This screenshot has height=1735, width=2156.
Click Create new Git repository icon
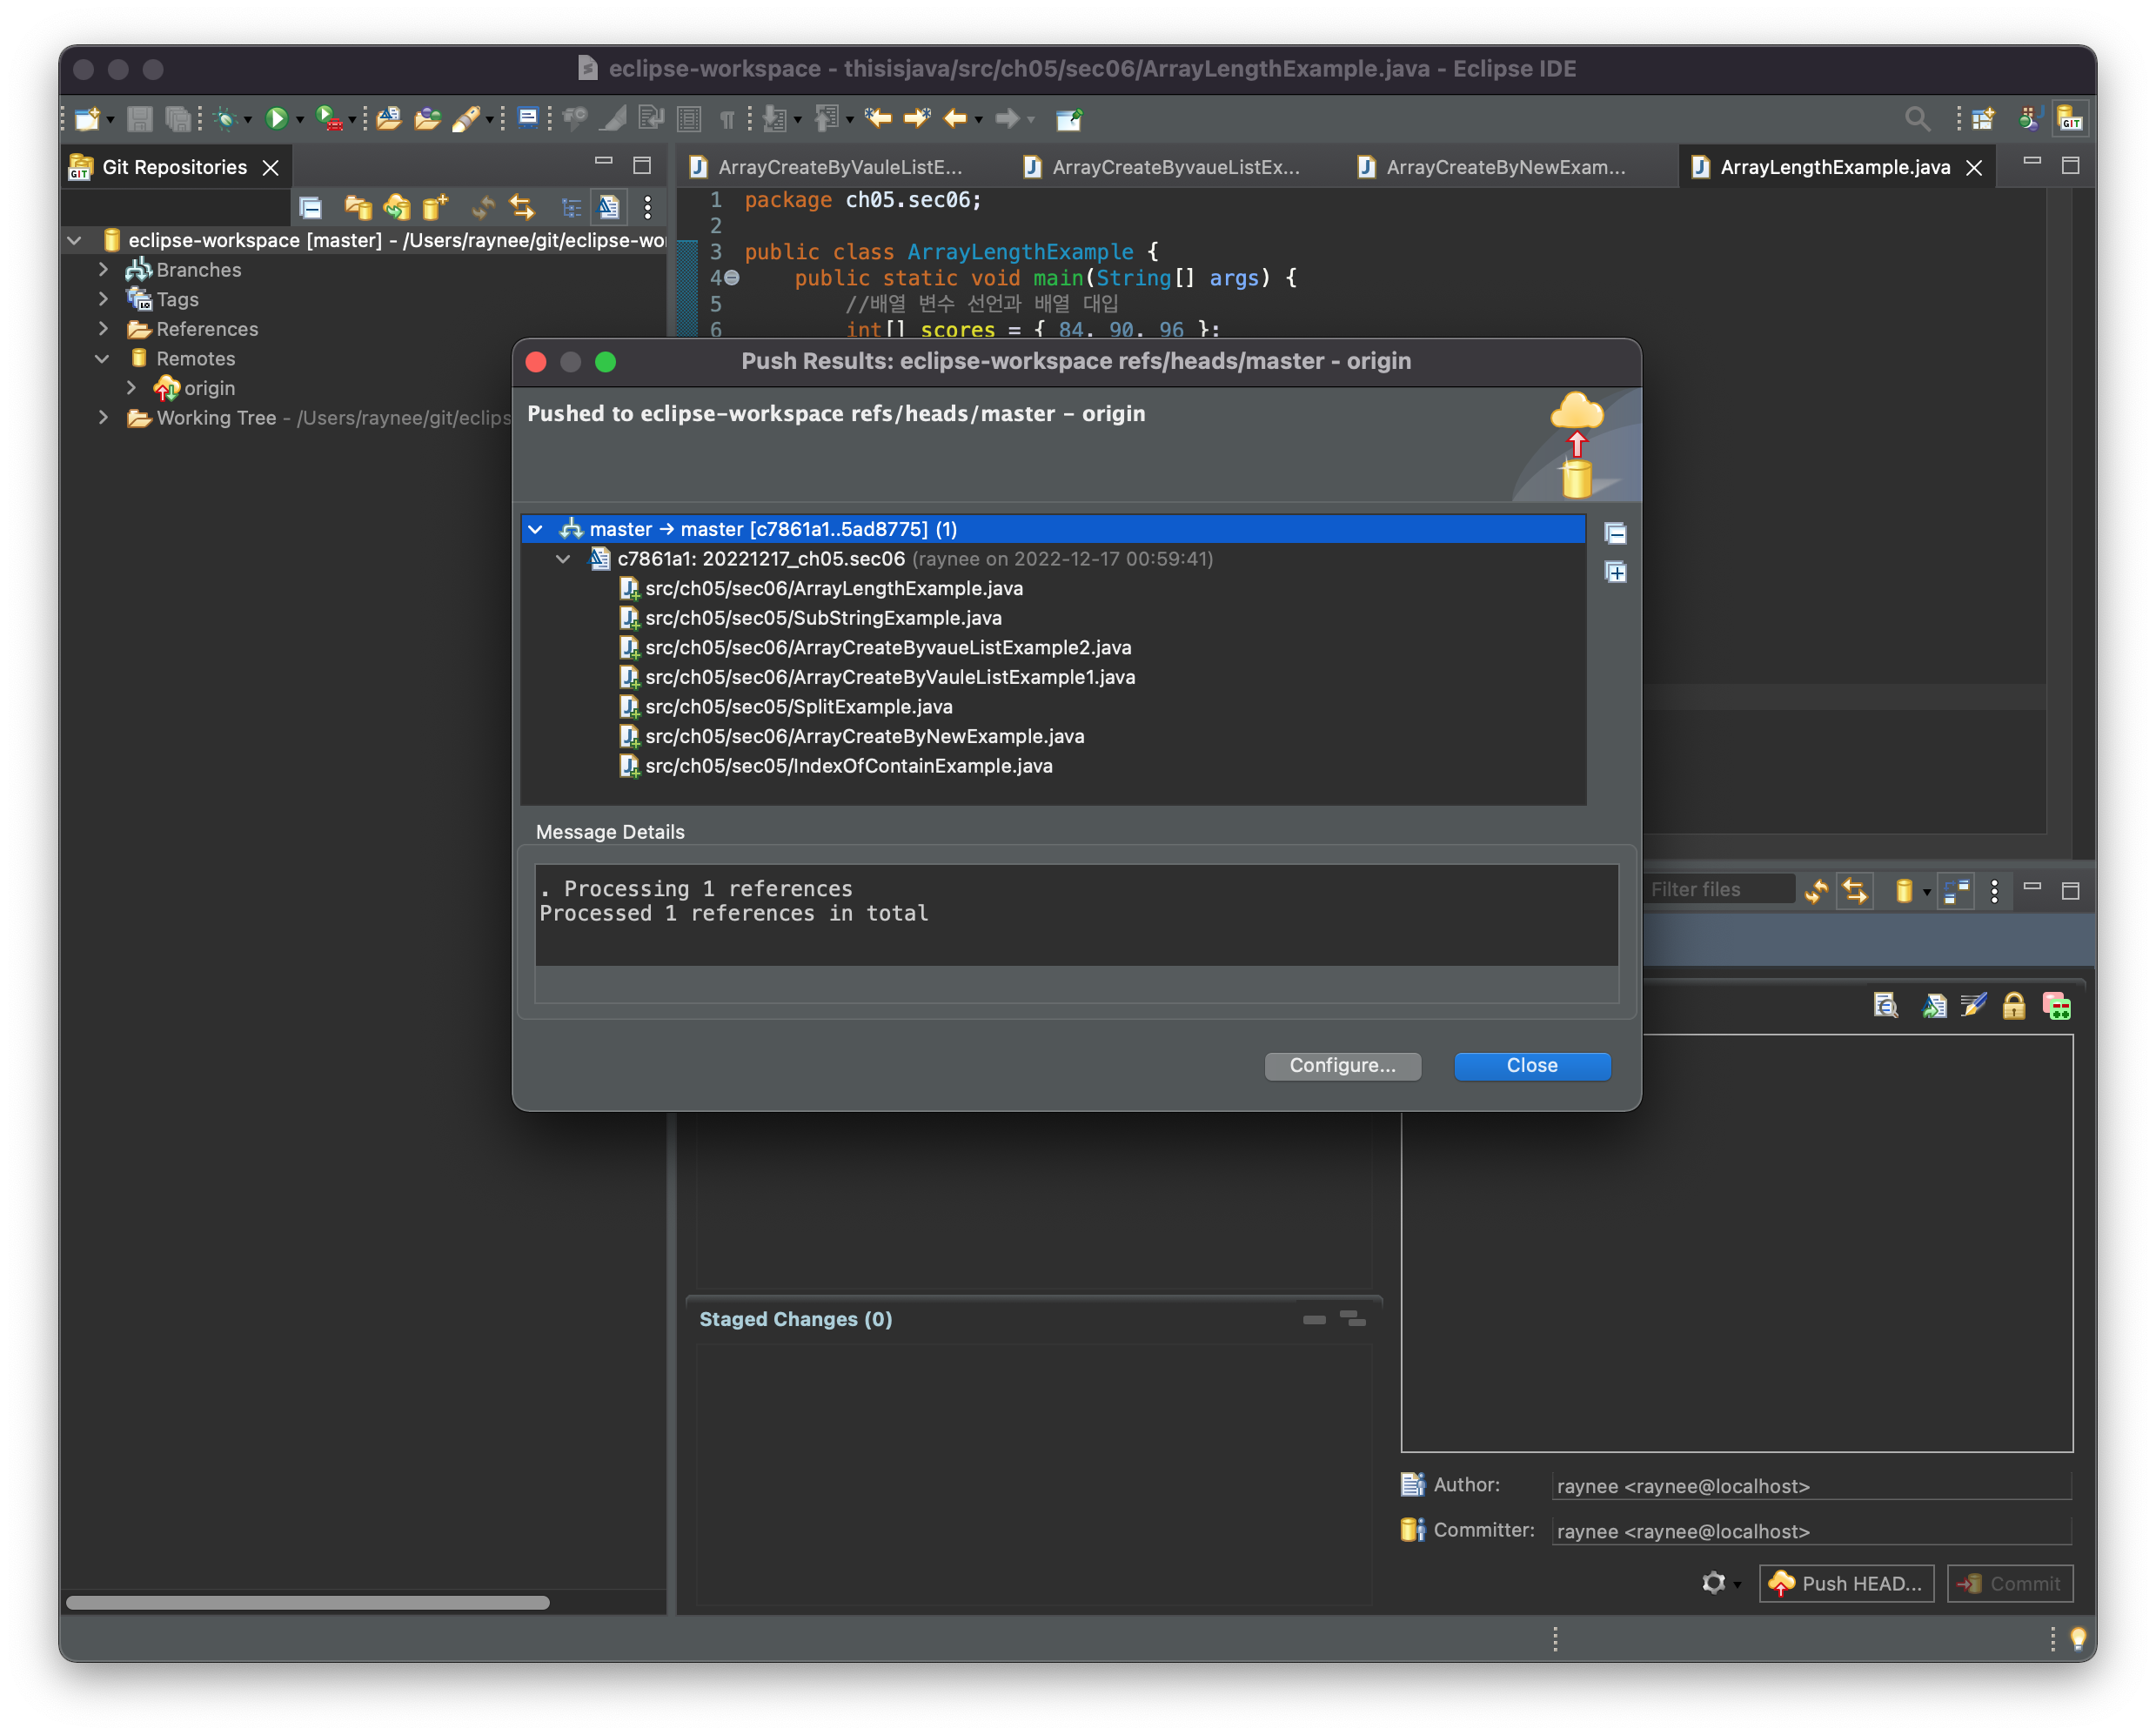click(435, 207)
